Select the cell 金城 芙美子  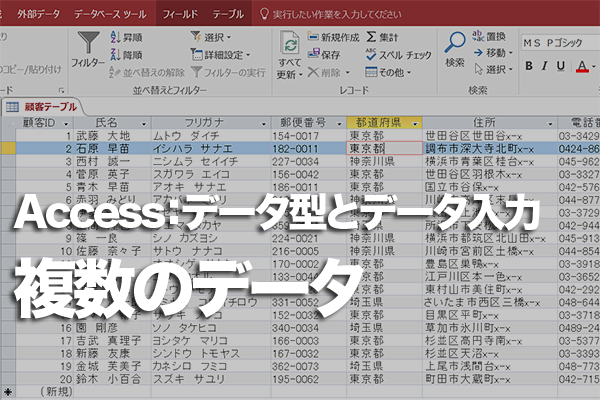point(112,366)
